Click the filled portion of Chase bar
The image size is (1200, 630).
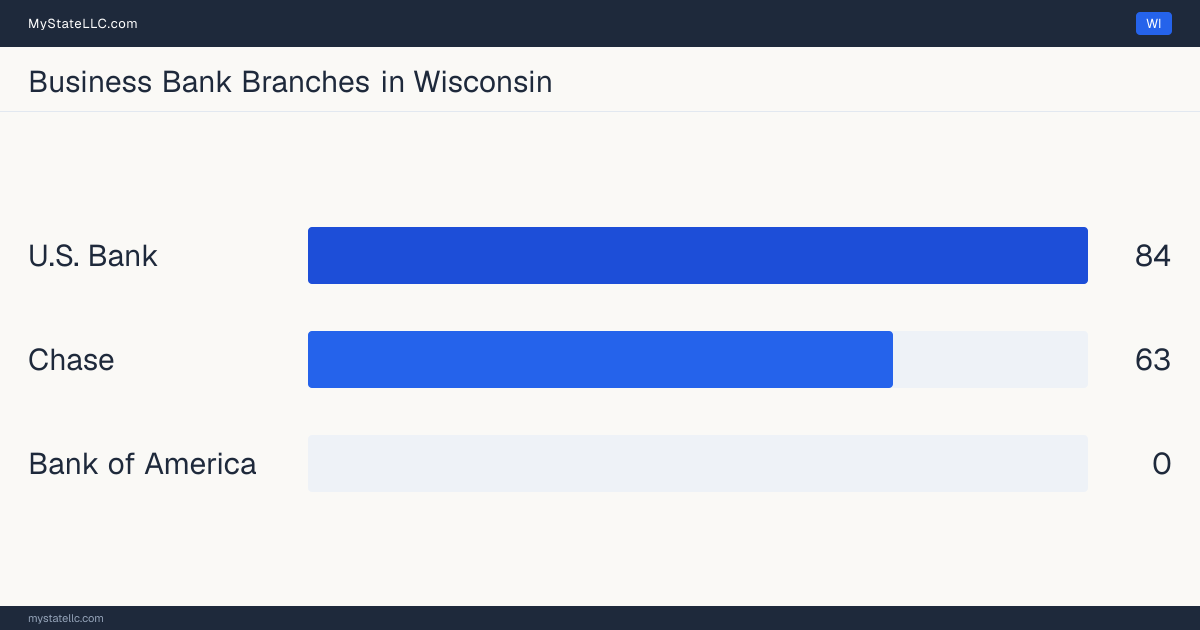pyautogui.click(x=600, y=360)
